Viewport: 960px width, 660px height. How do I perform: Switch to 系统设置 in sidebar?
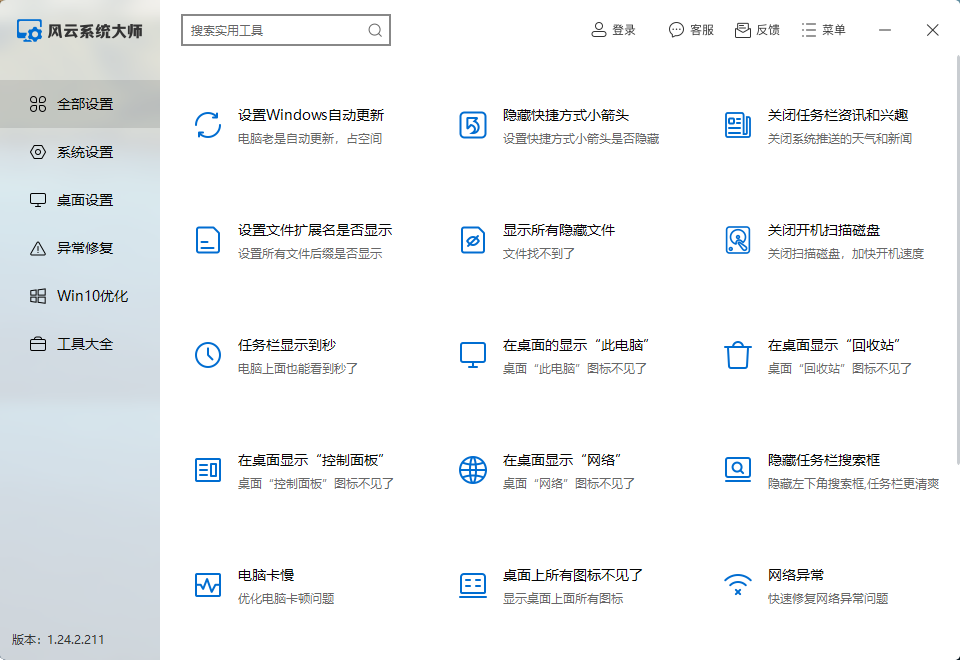coord(80,152)
